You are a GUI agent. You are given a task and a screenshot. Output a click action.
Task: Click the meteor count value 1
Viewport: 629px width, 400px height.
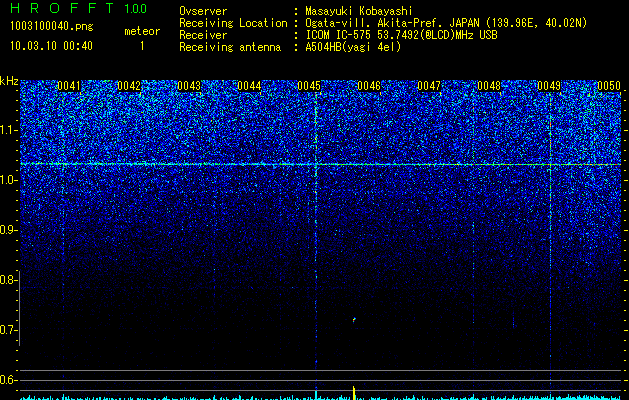point(142,46)
